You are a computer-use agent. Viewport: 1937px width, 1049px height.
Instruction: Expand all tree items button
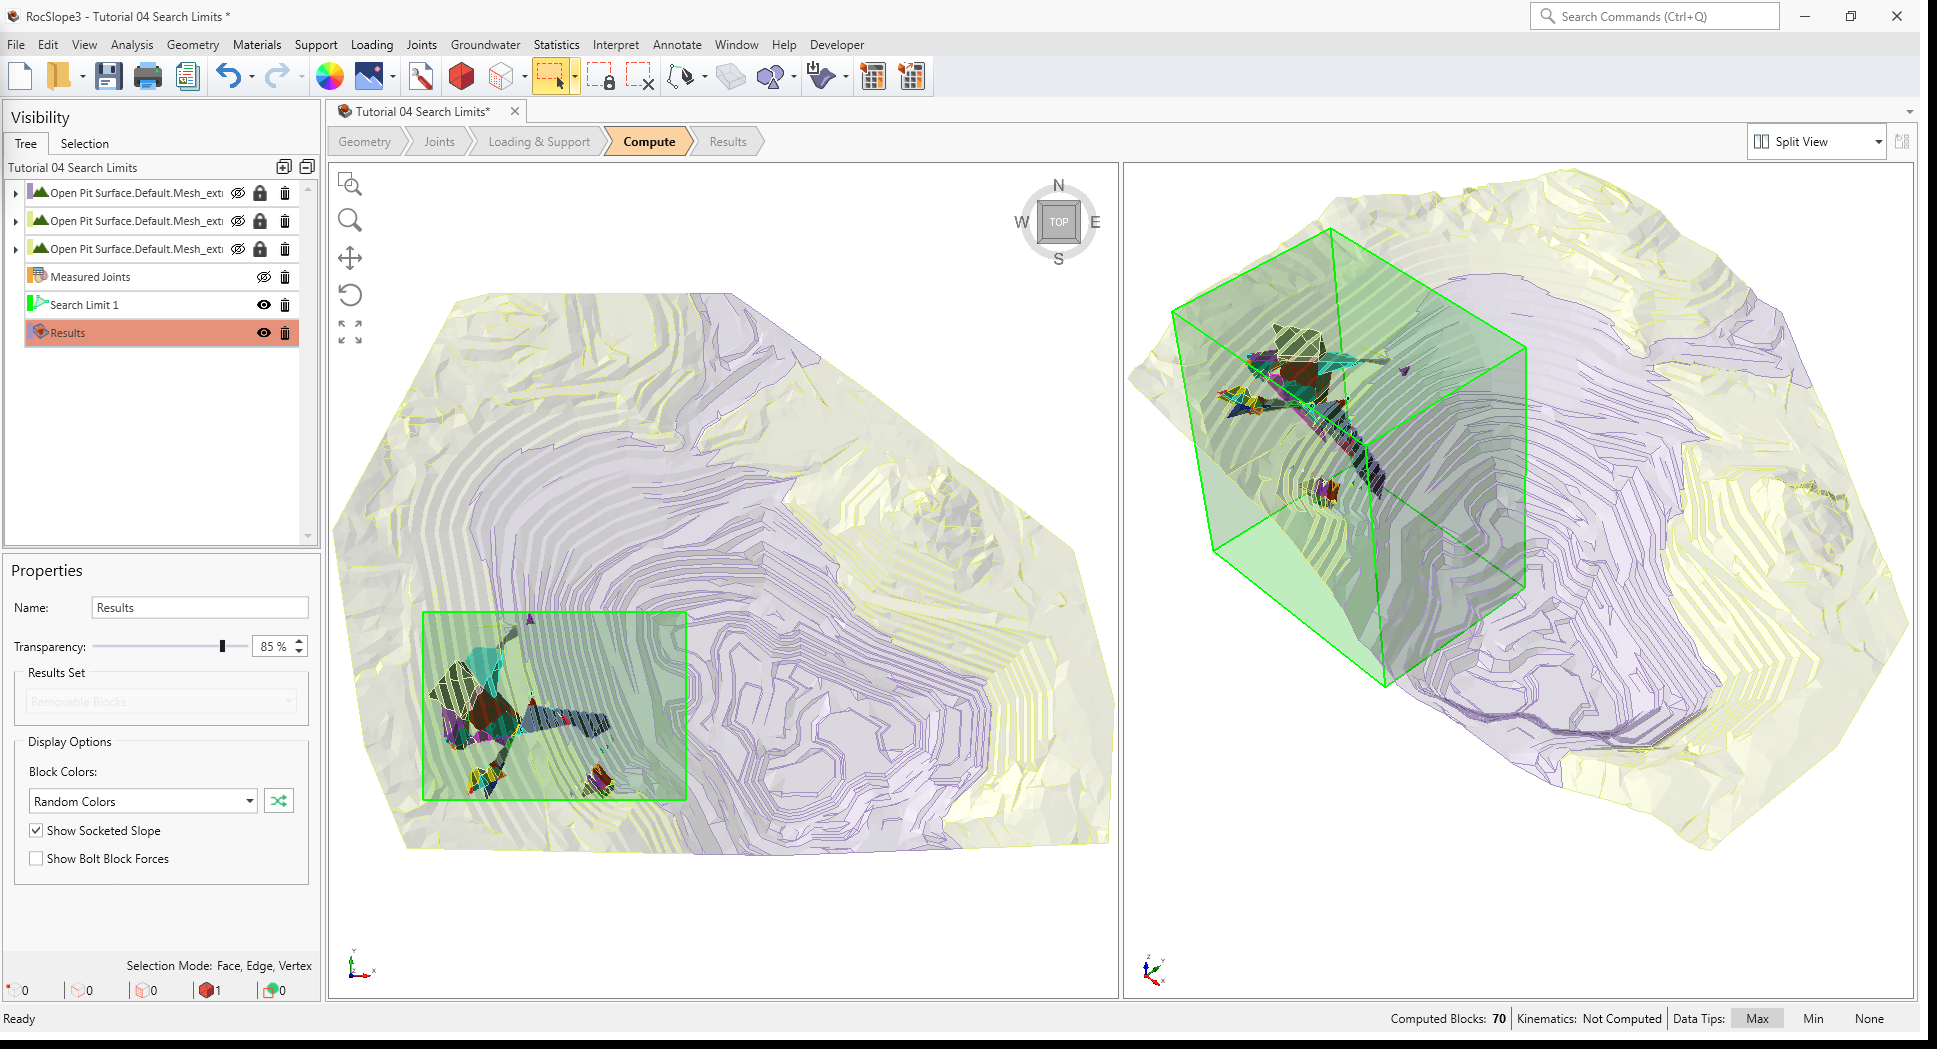(284, 167)
